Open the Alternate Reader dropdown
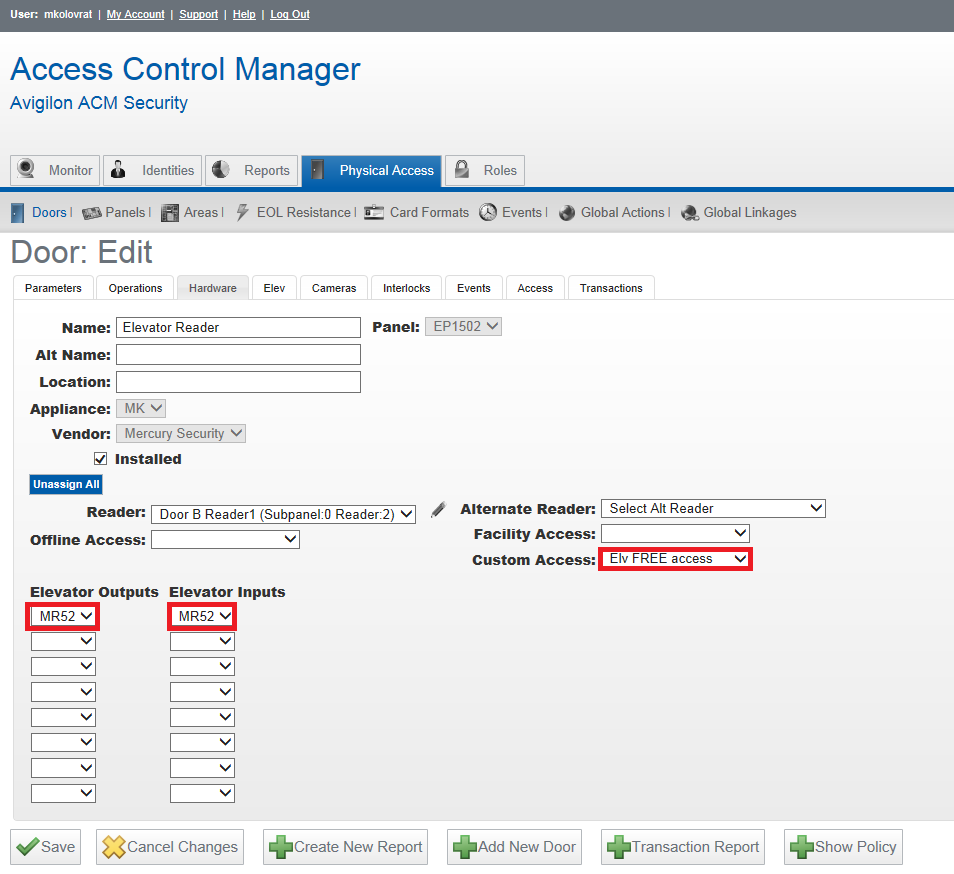This screenshot has height=874, width=954. point(713,508)
